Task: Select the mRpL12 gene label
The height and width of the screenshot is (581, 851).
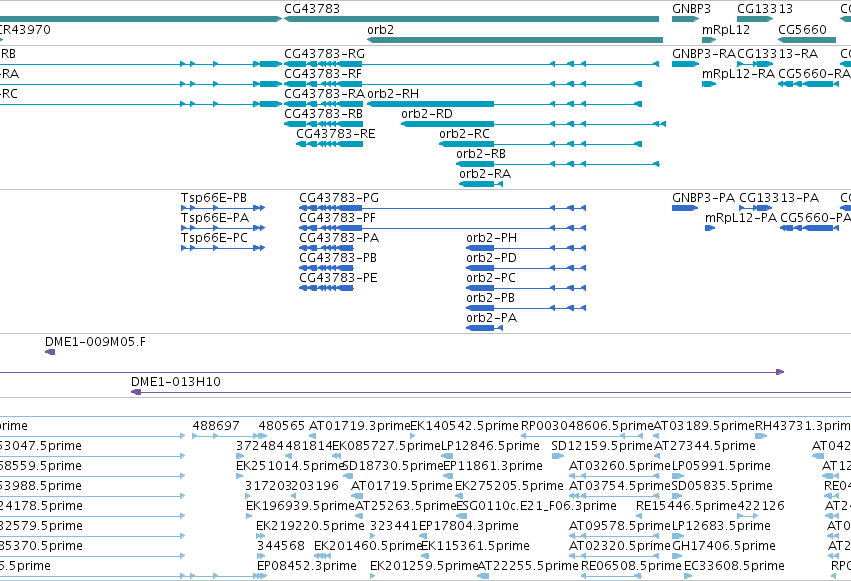Action: (x=726, y=30)
